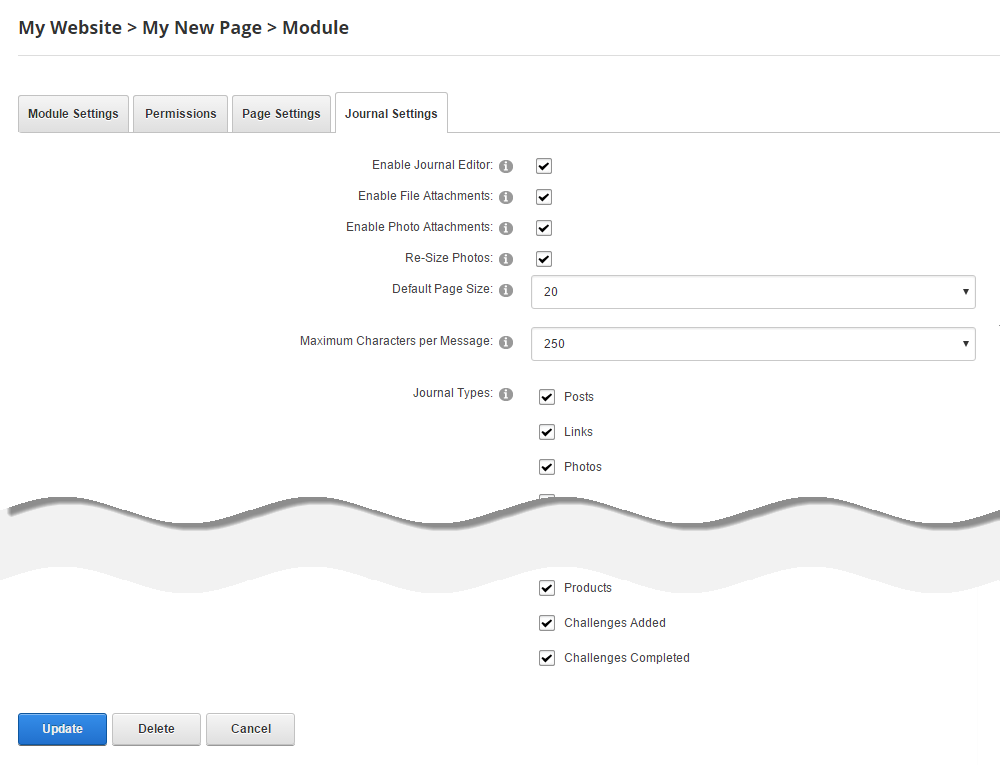Click info icon next to Journal Types
The image size is (1000, 765).
[x=506, y=394]
